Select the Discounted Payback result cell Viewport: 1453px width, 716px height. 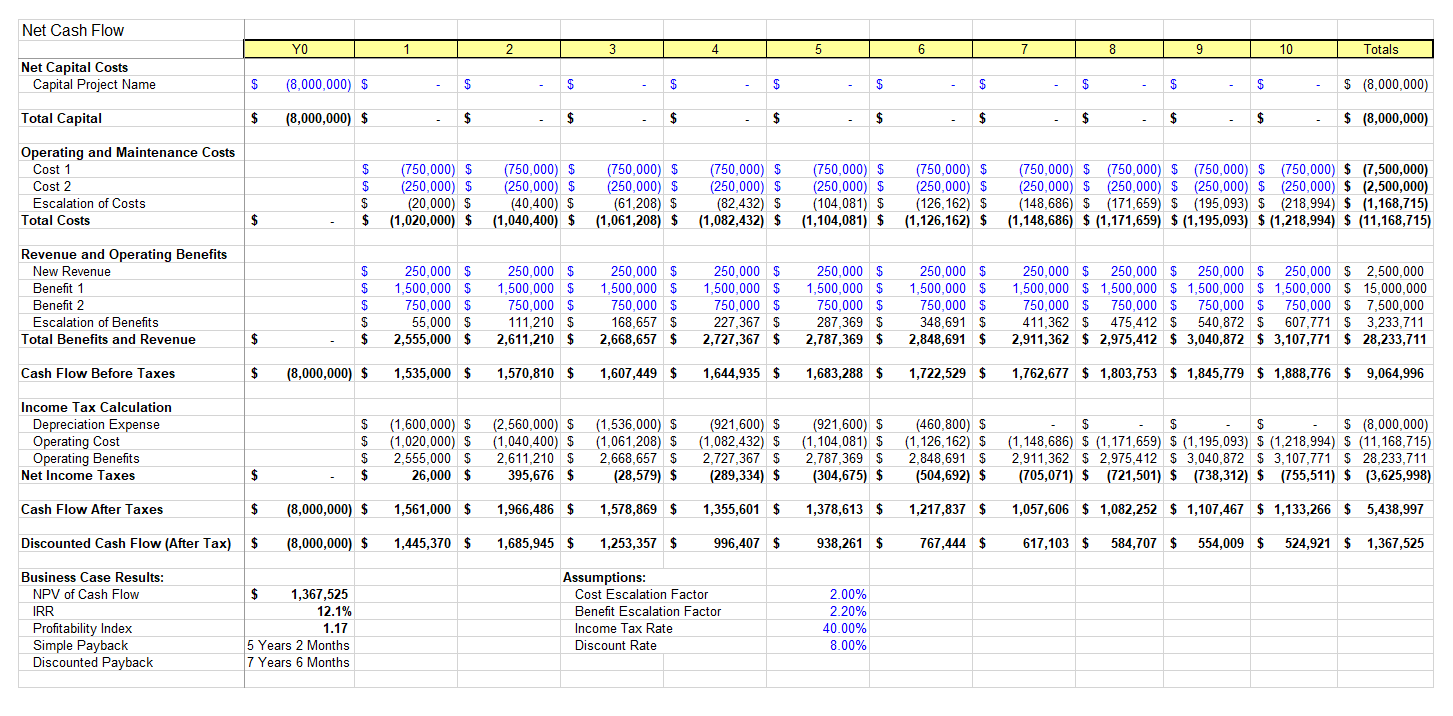[299, 663]
